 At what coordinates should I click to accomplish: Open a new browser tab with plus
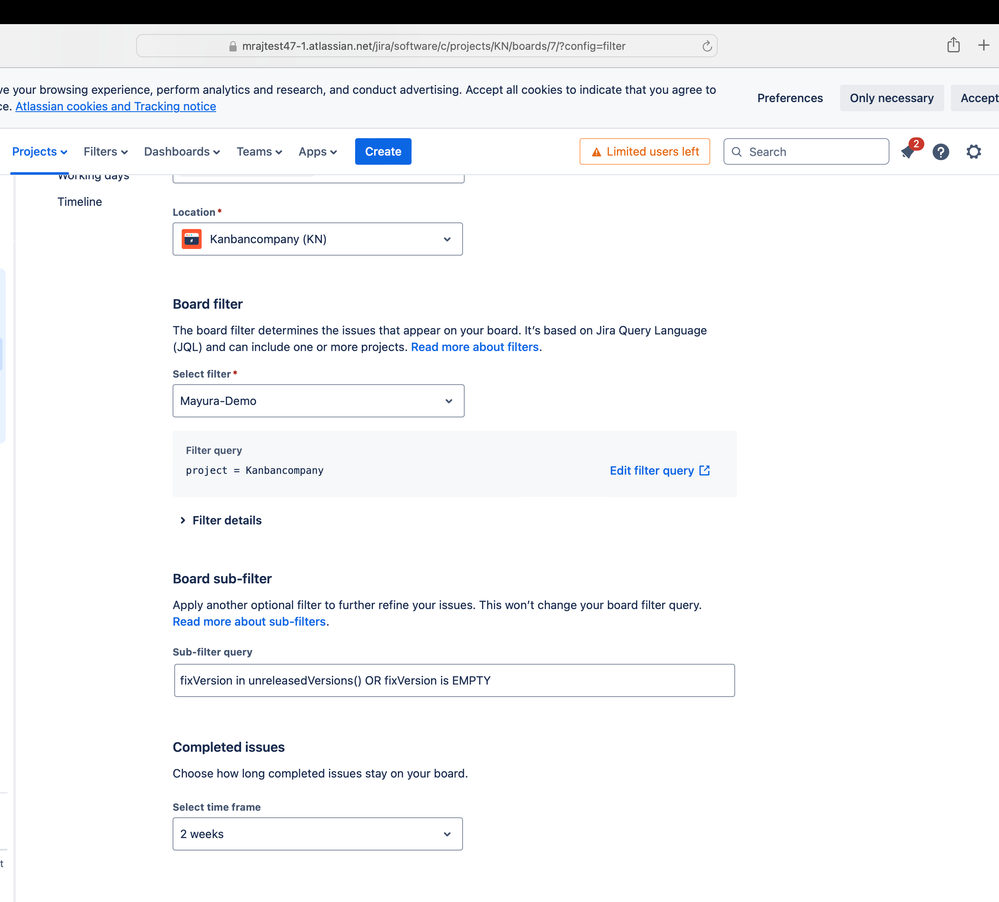[x=984, y=45]
